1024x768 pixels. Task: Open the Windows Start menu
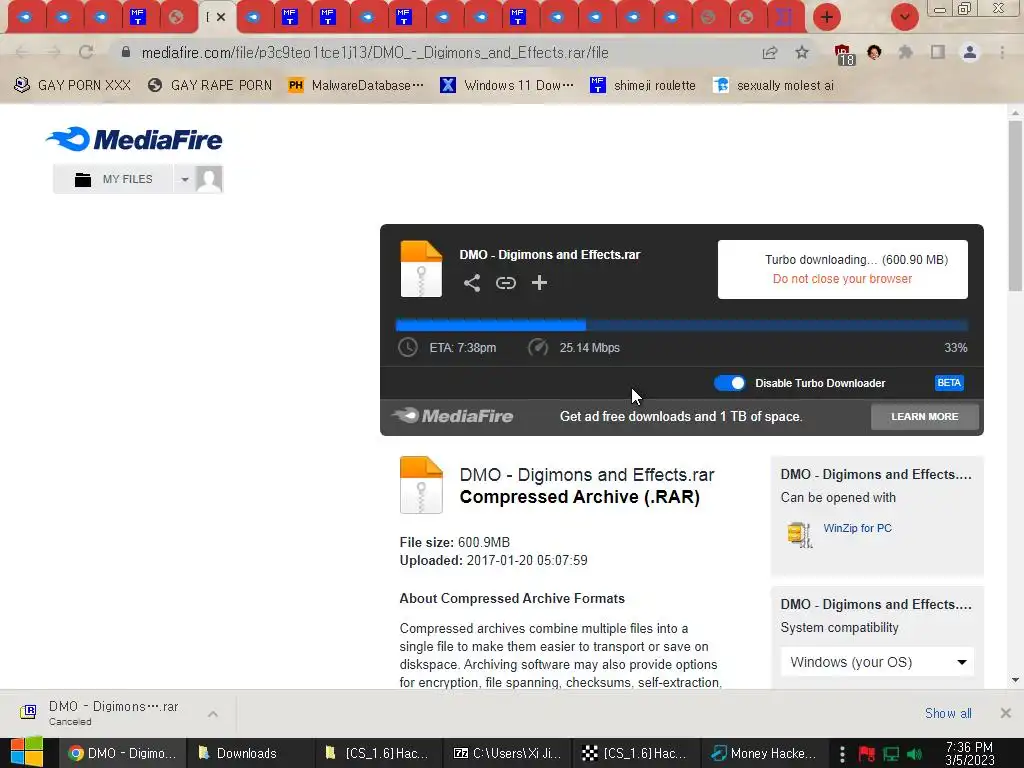[x=27, y=753]
